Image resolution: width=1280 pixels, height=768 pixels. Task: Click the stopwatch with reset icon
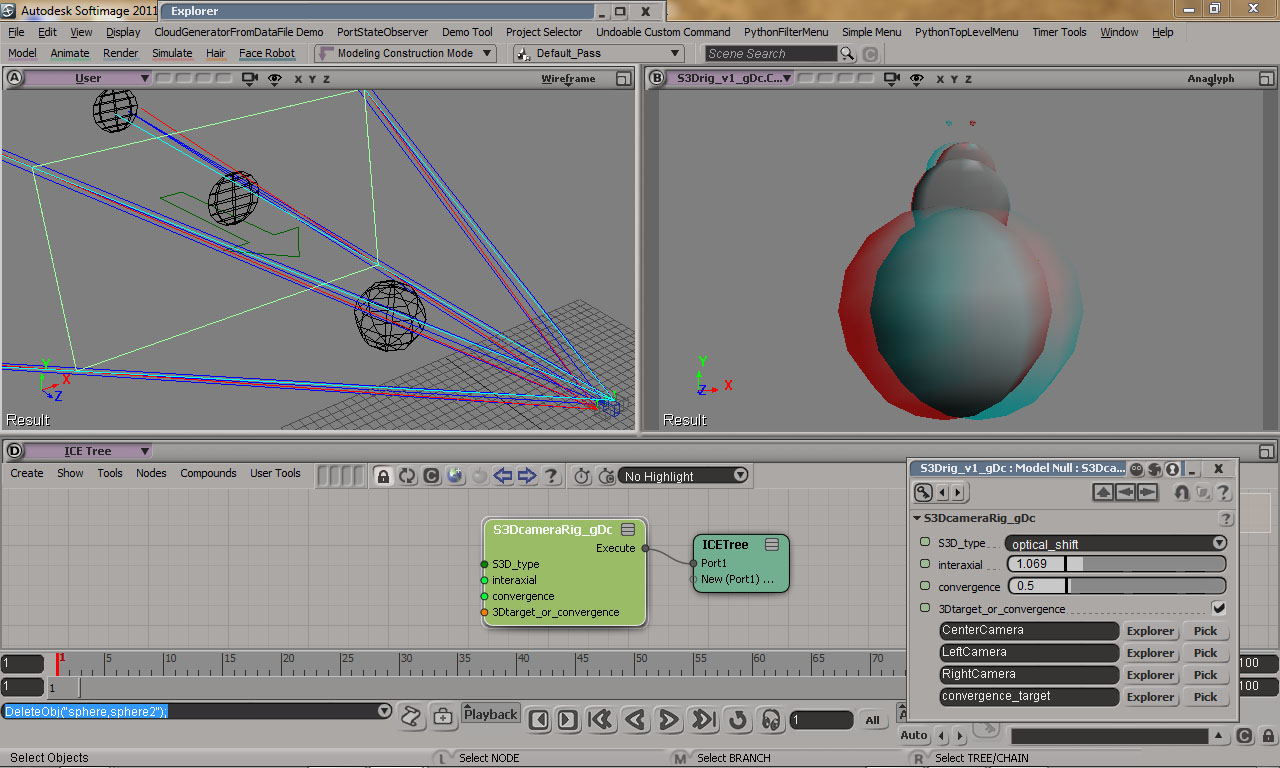tap(605, 476)
